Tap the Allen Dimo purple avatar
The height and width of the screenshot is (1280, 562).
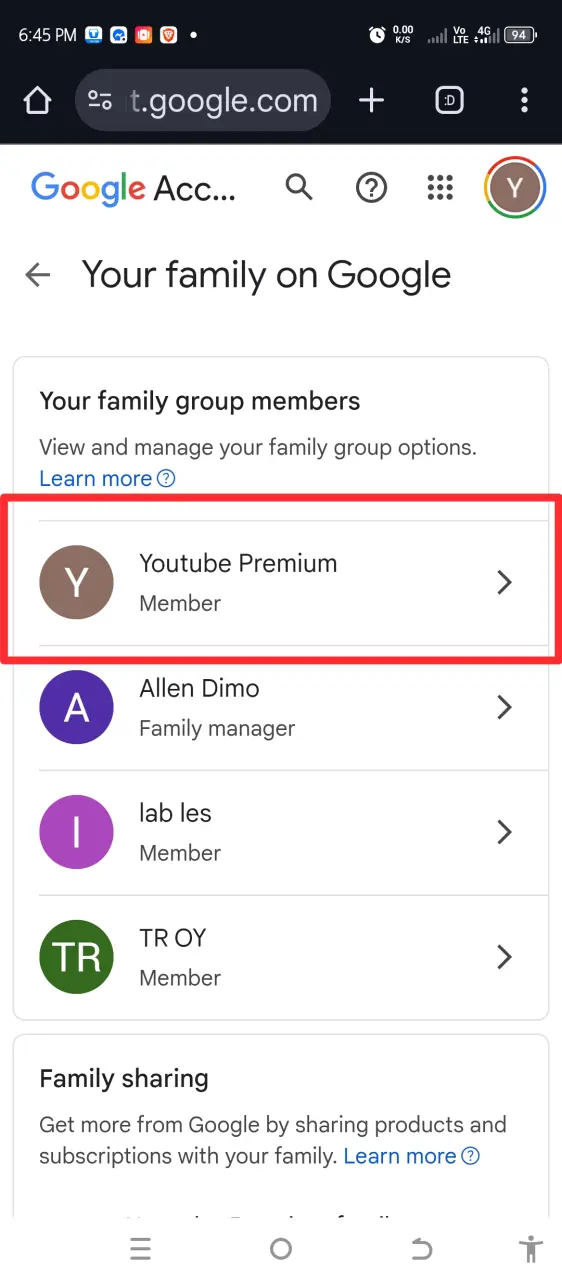point(76,708)
